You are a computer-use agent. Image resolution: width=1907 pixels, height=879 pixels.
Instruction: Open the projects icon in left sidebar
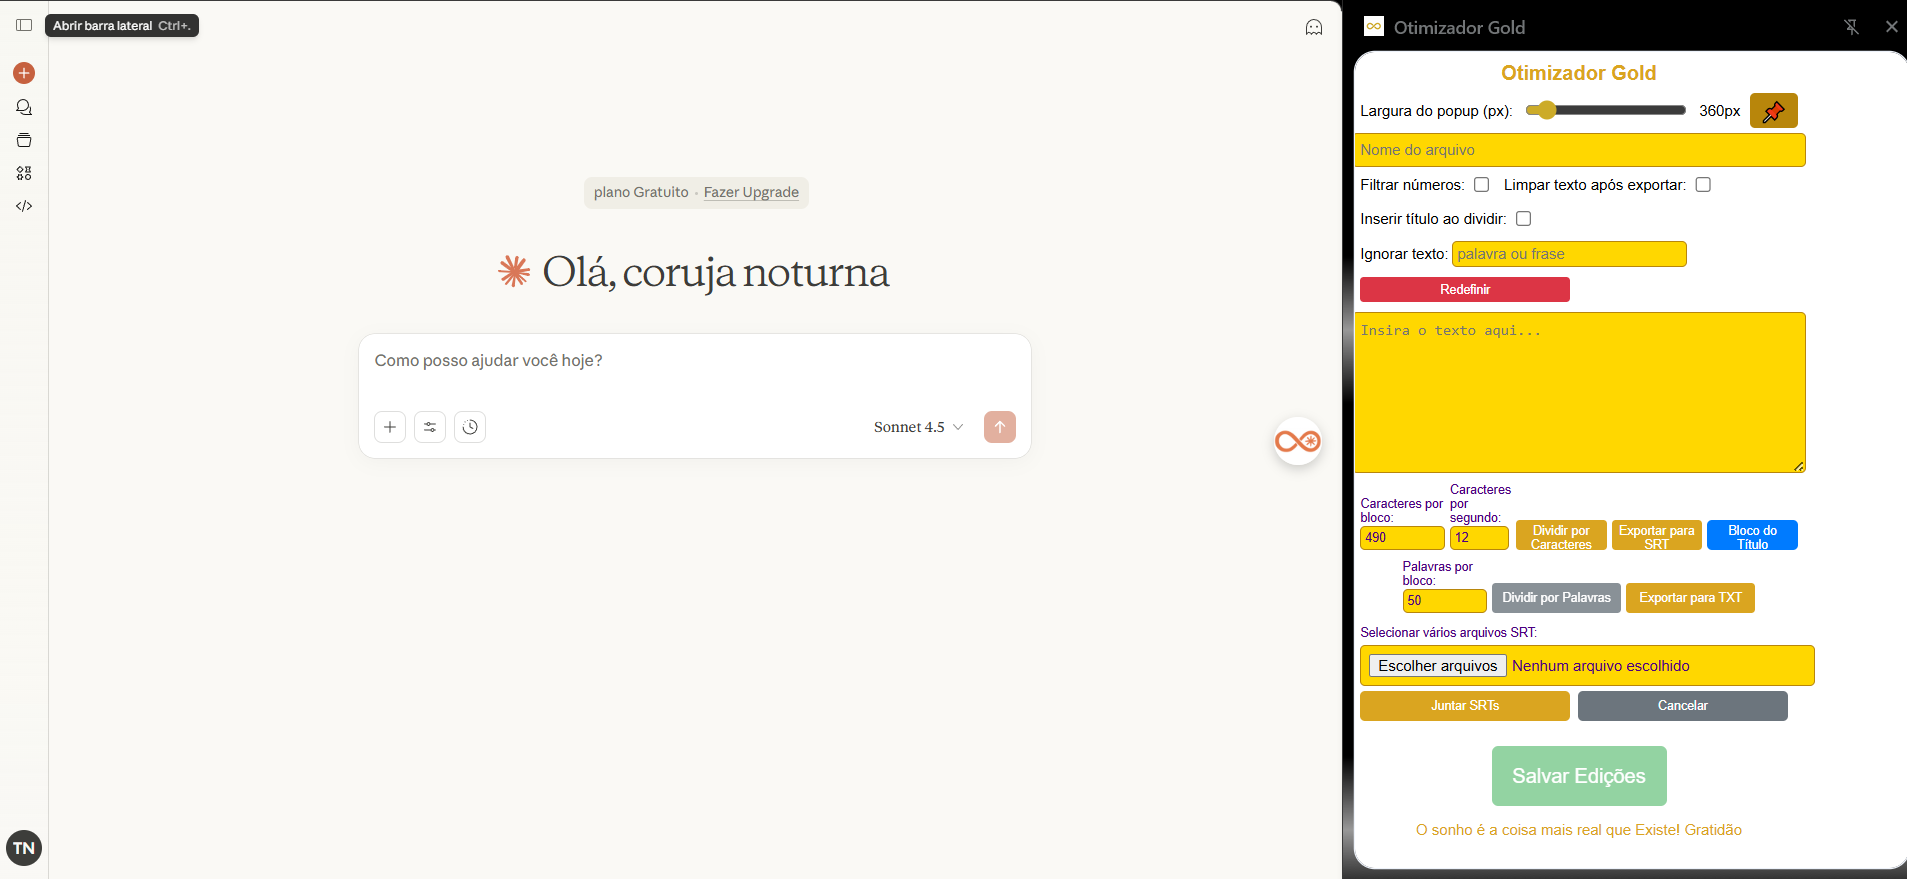tap(24, 140)
